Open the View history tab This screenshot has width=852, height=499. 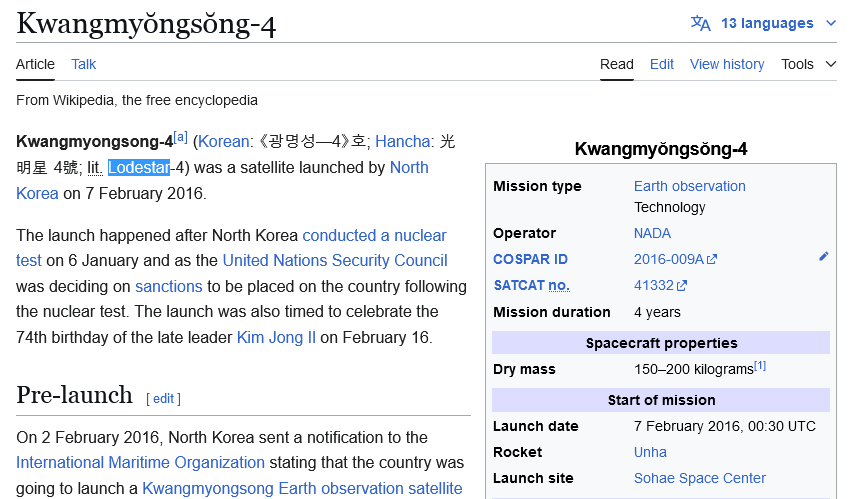[727, 64]
